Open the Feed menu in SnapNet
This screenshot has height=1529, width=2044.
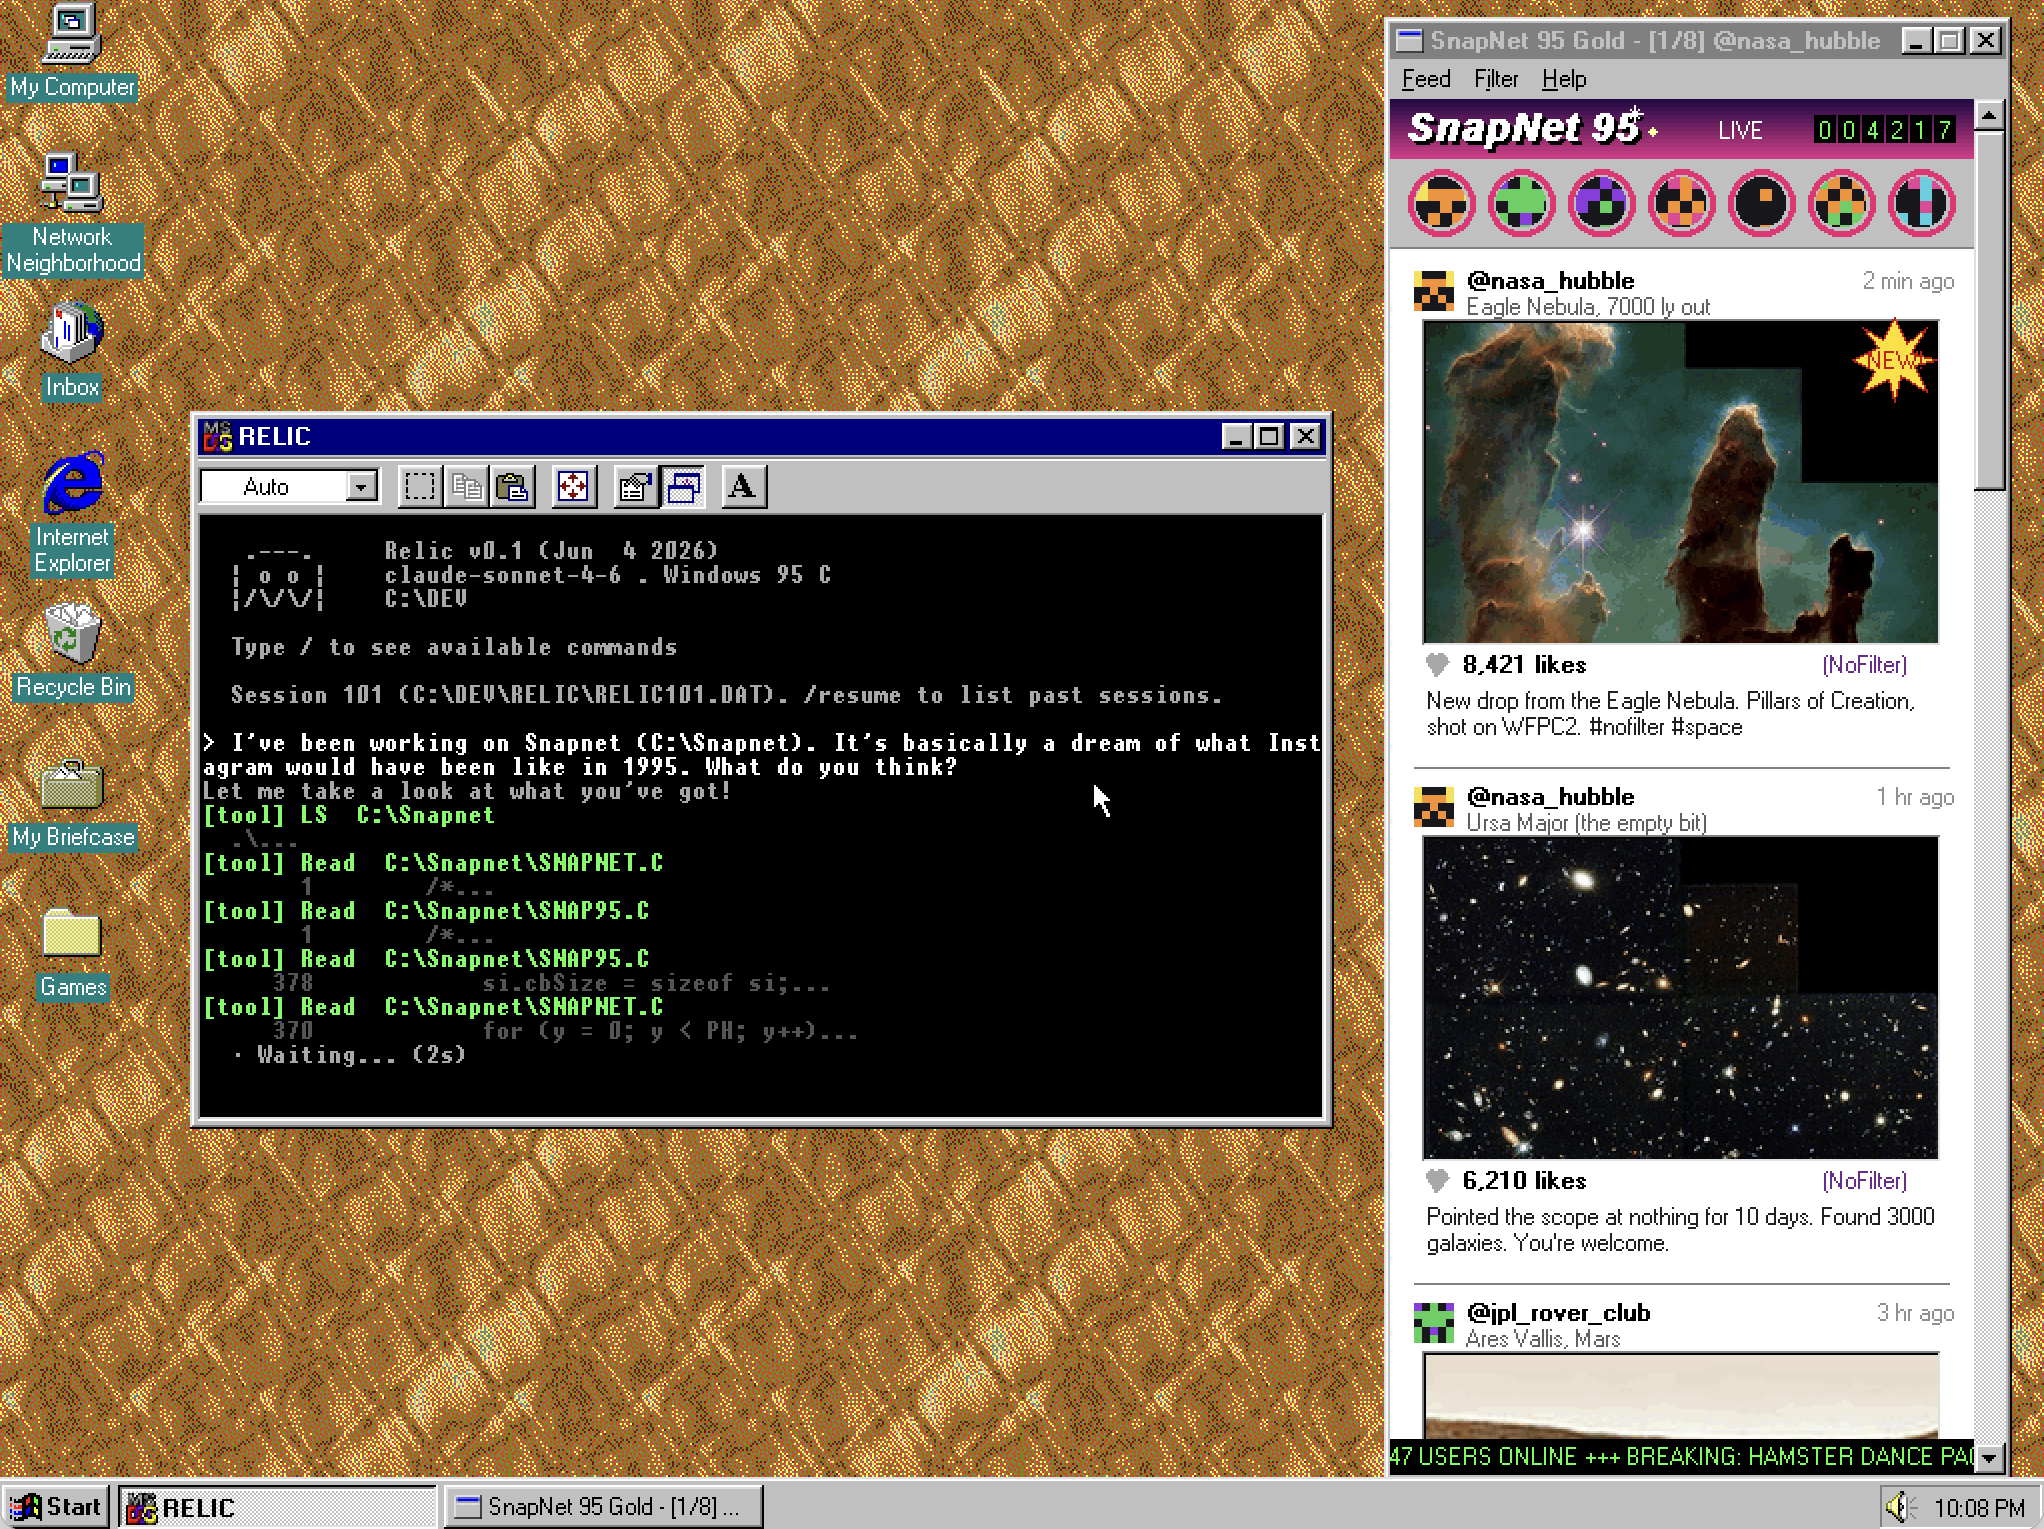(x=1426, y=79)
